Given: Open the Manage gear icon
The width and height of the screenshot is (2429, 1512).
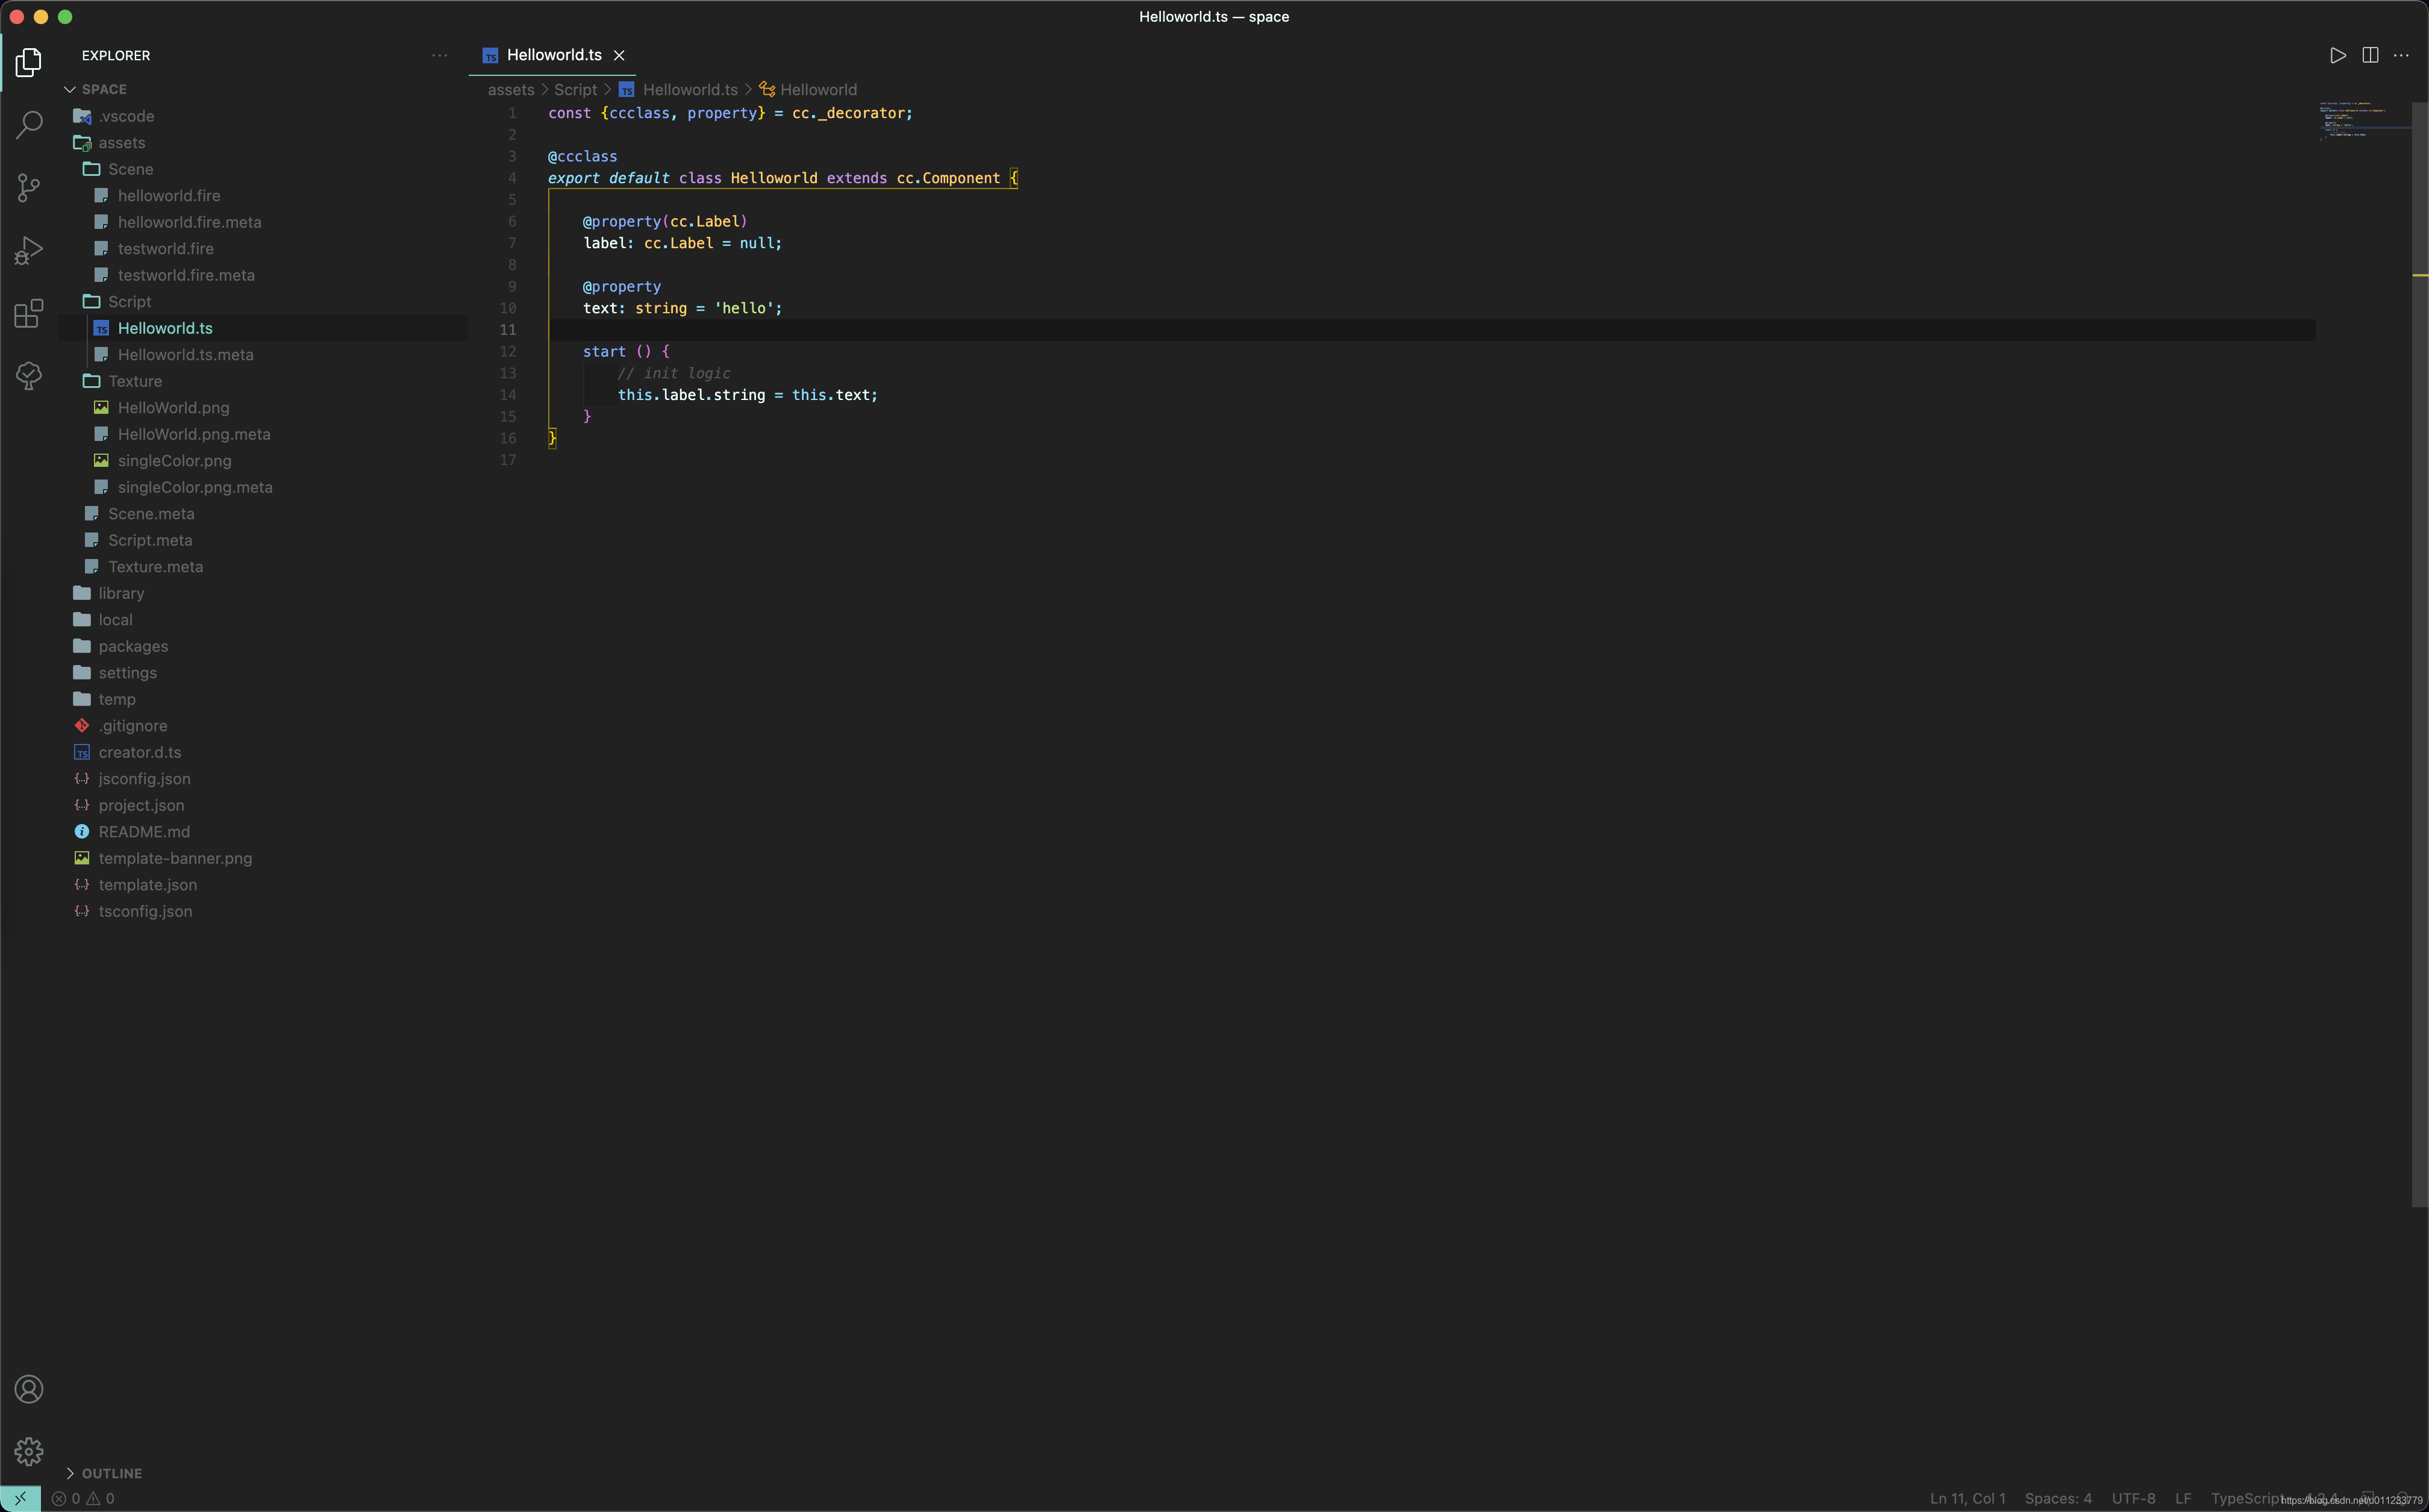Looking at the screenshot, I should [29, 1451].
